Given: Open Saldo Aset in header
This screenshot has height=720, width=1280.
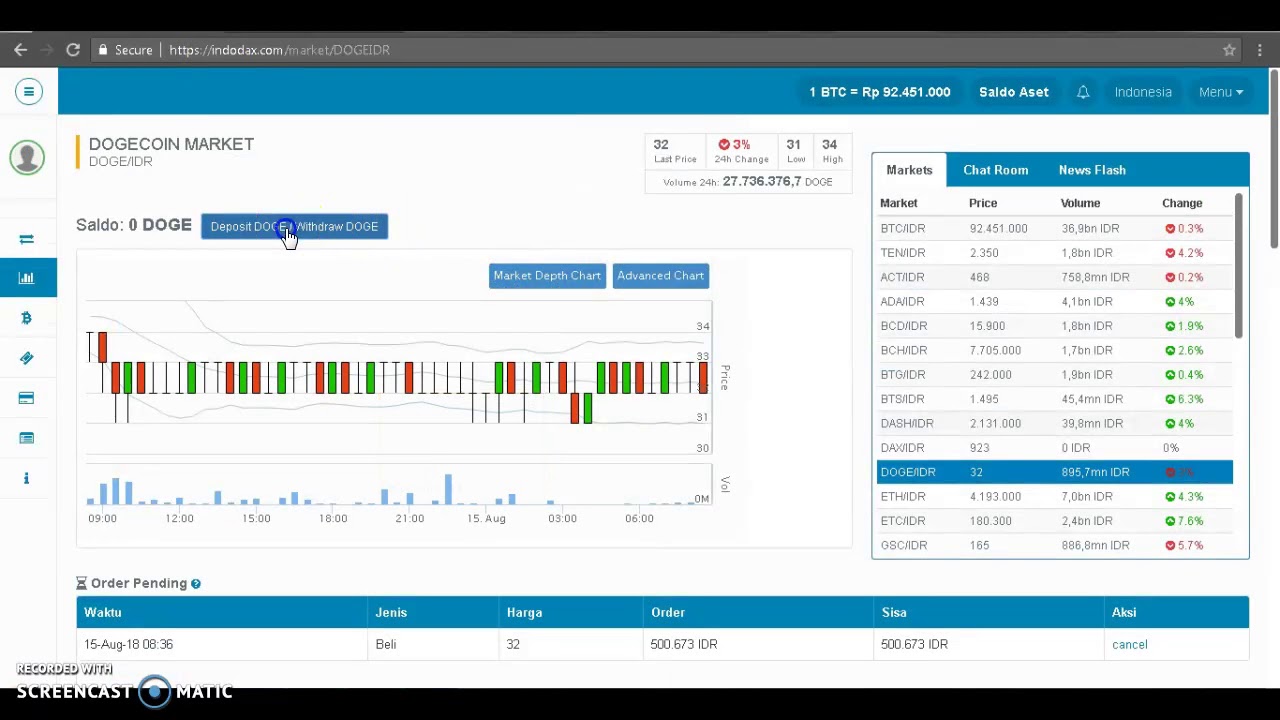Looking at the screenshot, I should pyautogui.click(x=1014, y=92).
